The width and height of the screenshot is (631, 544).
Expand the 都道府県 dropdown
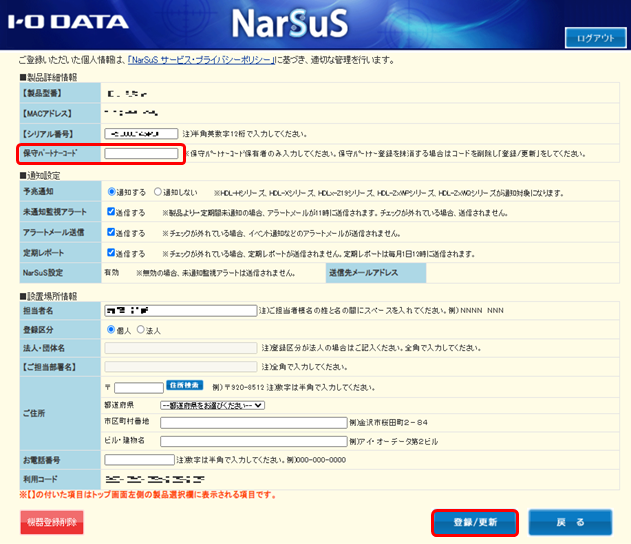pos(212,405)
